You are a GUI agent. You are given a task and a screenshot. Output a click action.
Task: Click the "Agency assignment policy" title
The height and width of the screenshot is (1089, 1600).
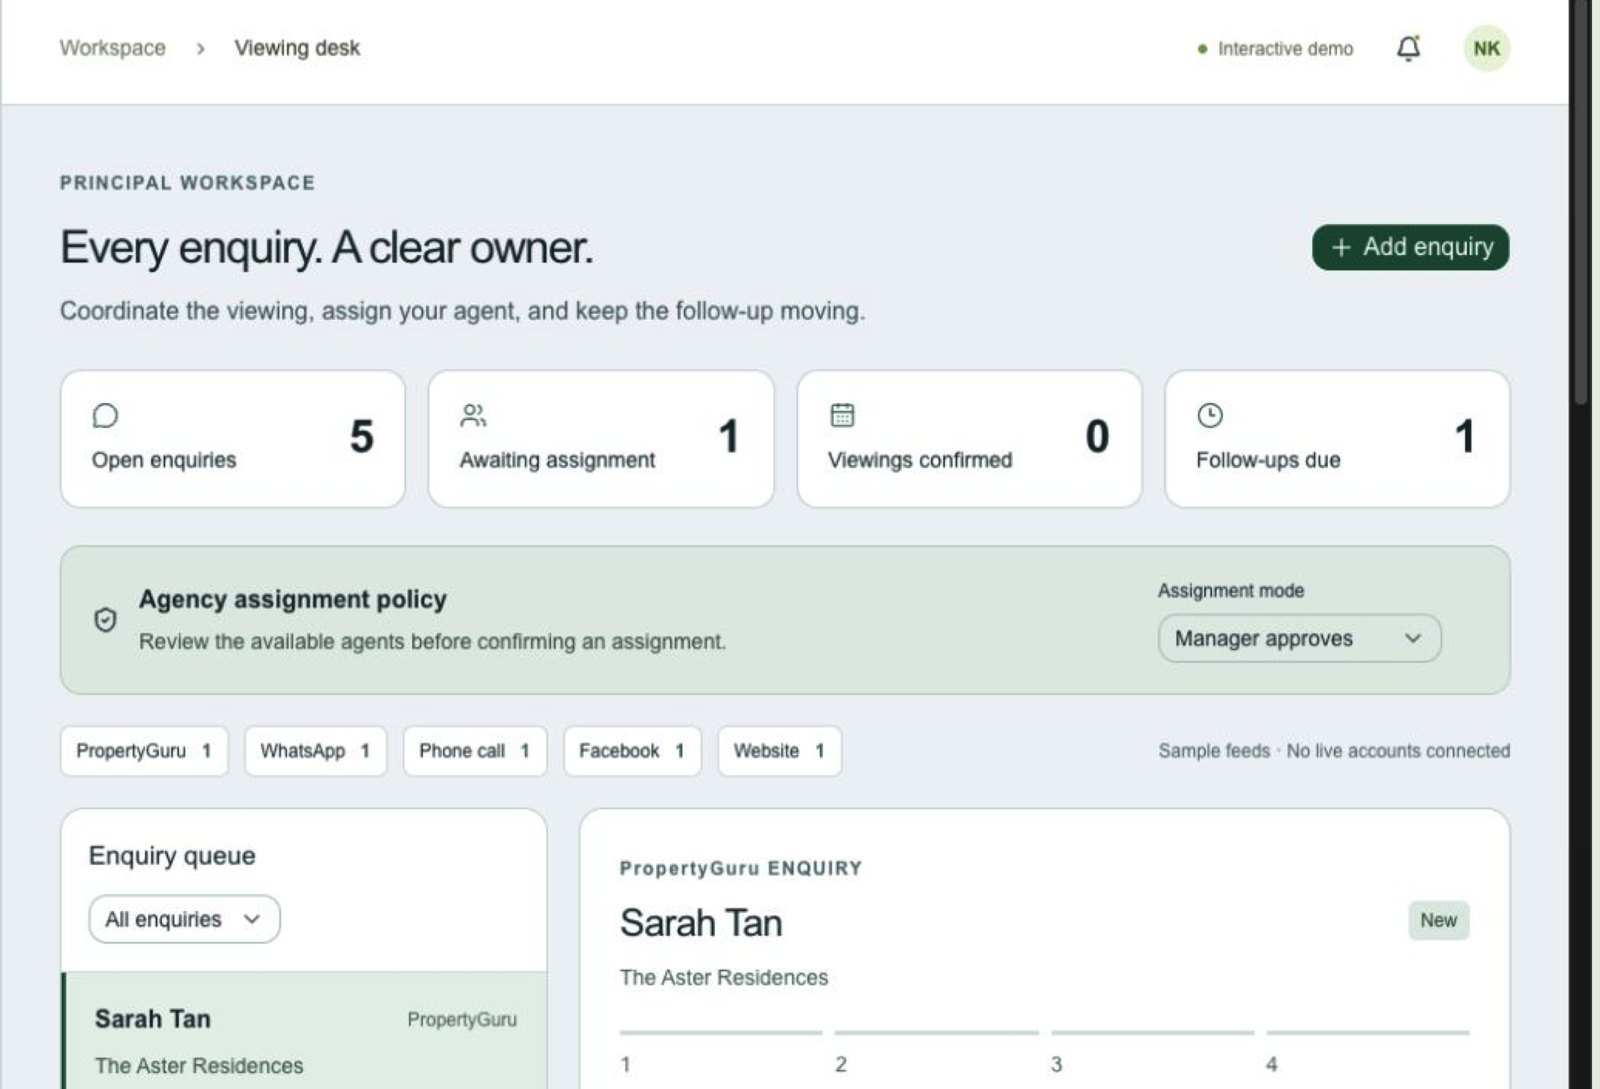point(293,599)
